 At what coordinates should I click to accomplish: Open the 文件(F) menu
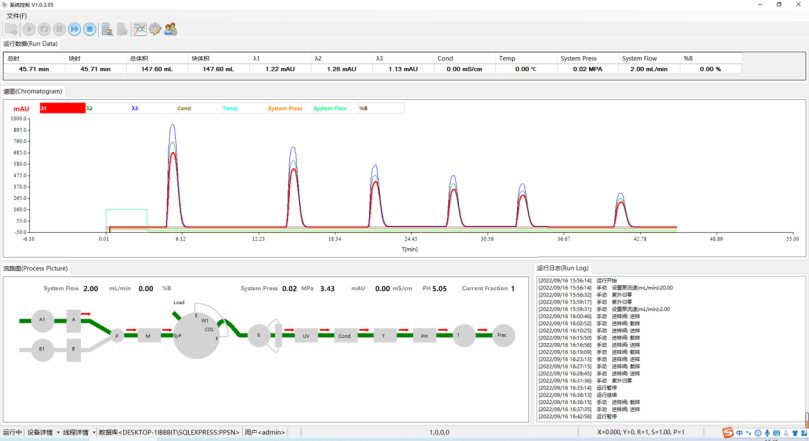coord(16,16)
